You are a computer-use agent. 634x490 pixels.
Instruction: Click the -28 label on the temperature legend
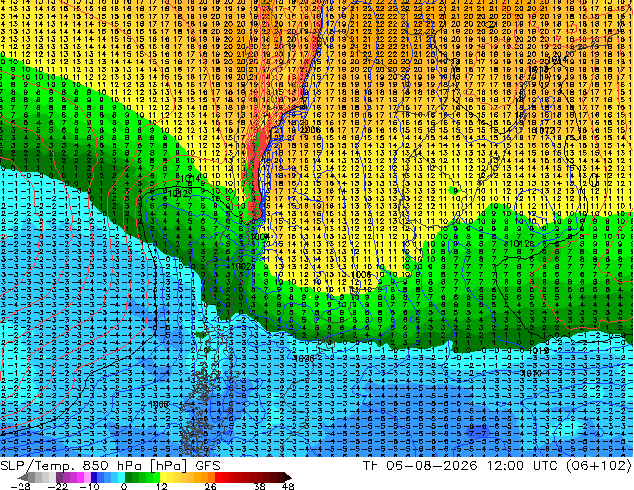(x=20, y=486)
